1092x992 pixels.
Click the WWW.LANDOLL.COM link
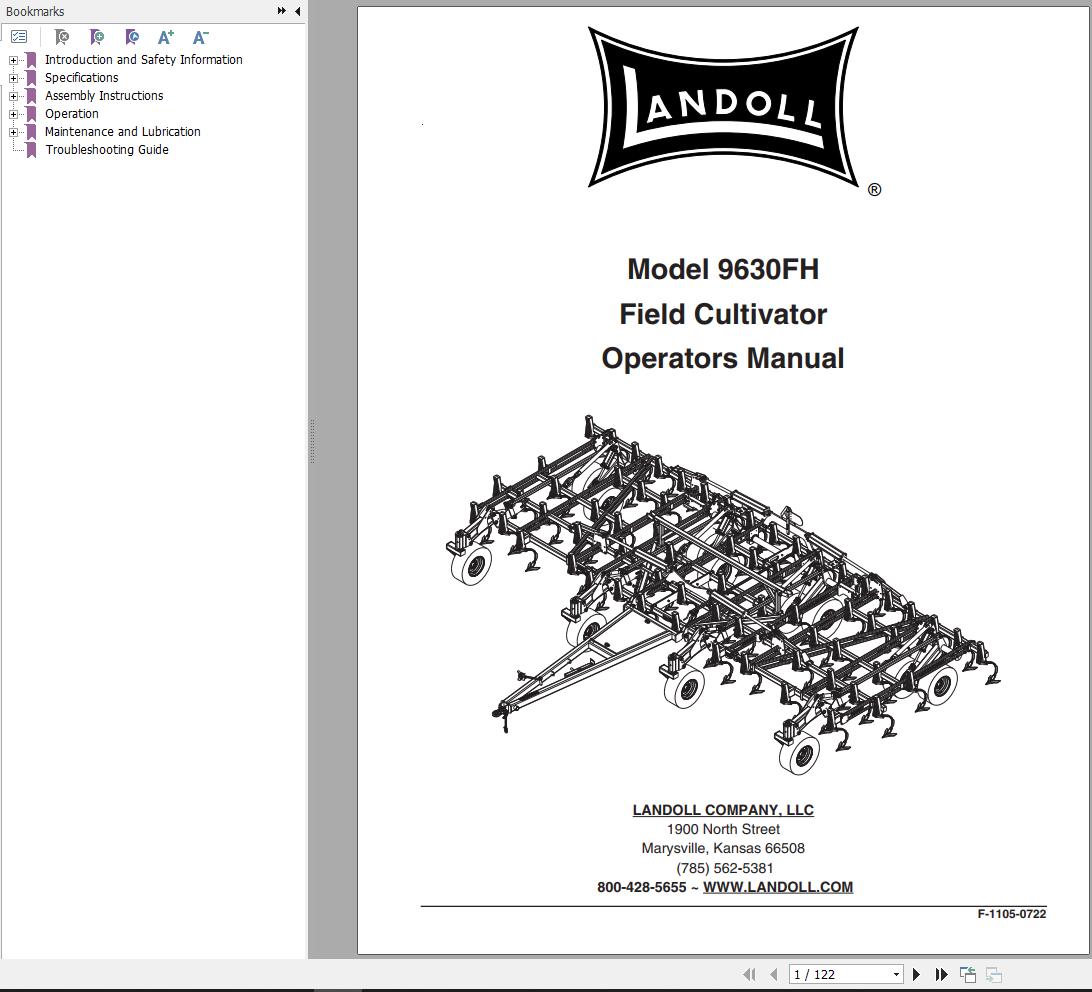[x=778, y=887]
